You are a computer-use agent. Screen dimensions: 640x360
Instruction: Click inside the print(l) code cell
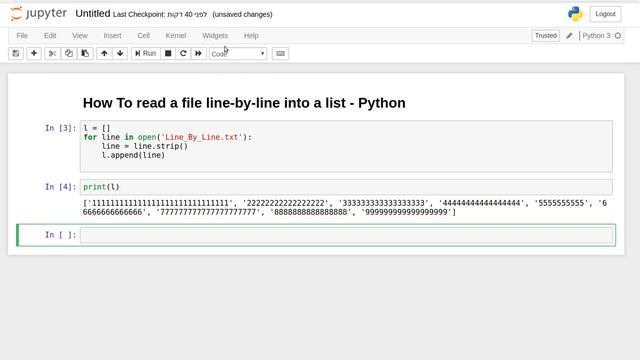pyautogui.click(x=346, y=187)
